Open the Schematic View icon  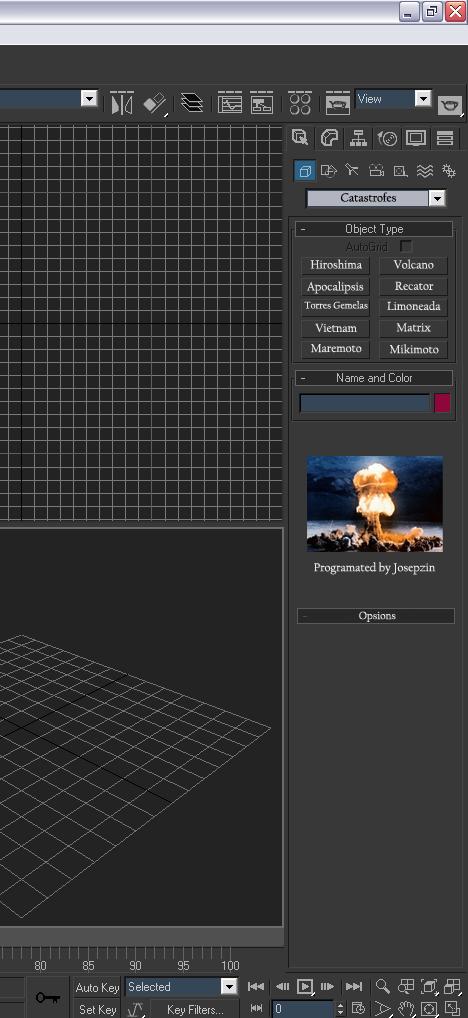pos(262,103)
